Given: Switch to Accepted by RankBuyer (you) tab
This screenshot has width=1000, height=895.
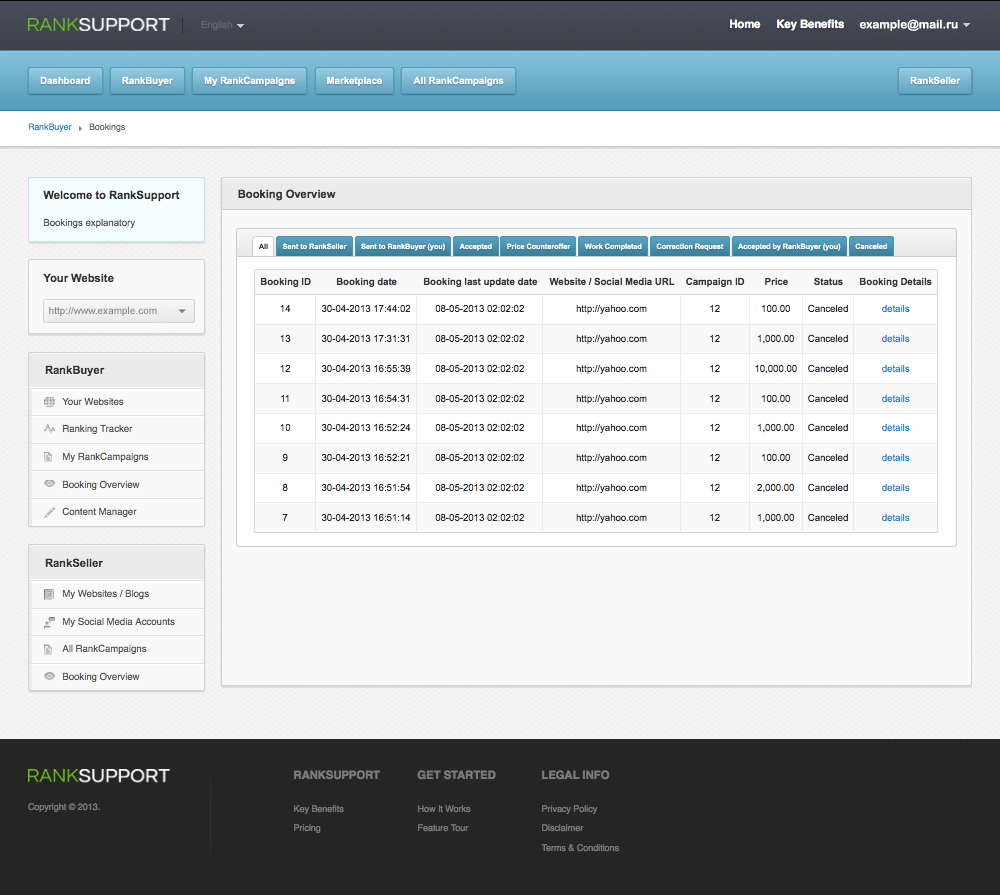Looking at the screenshot, I should click(789, 246).
